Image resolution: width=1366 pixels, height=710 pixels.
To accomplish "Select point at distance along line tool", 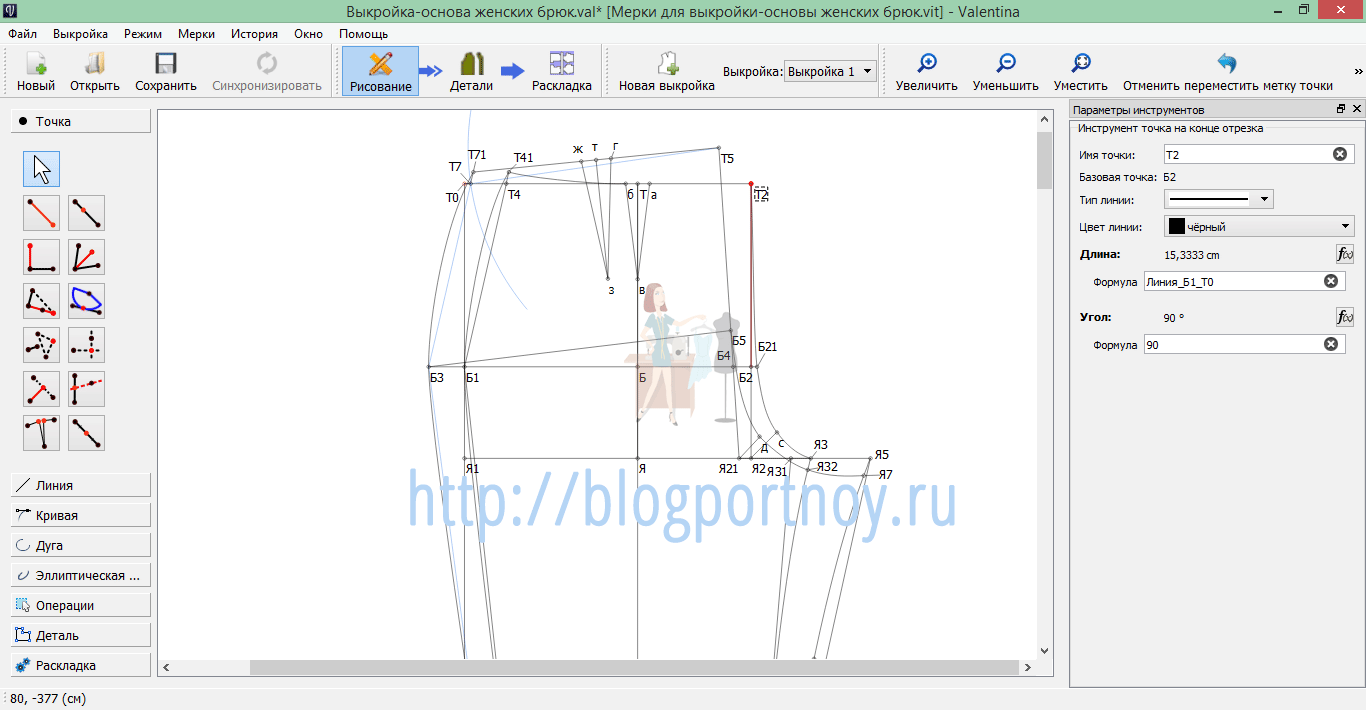I will point(87,213).
